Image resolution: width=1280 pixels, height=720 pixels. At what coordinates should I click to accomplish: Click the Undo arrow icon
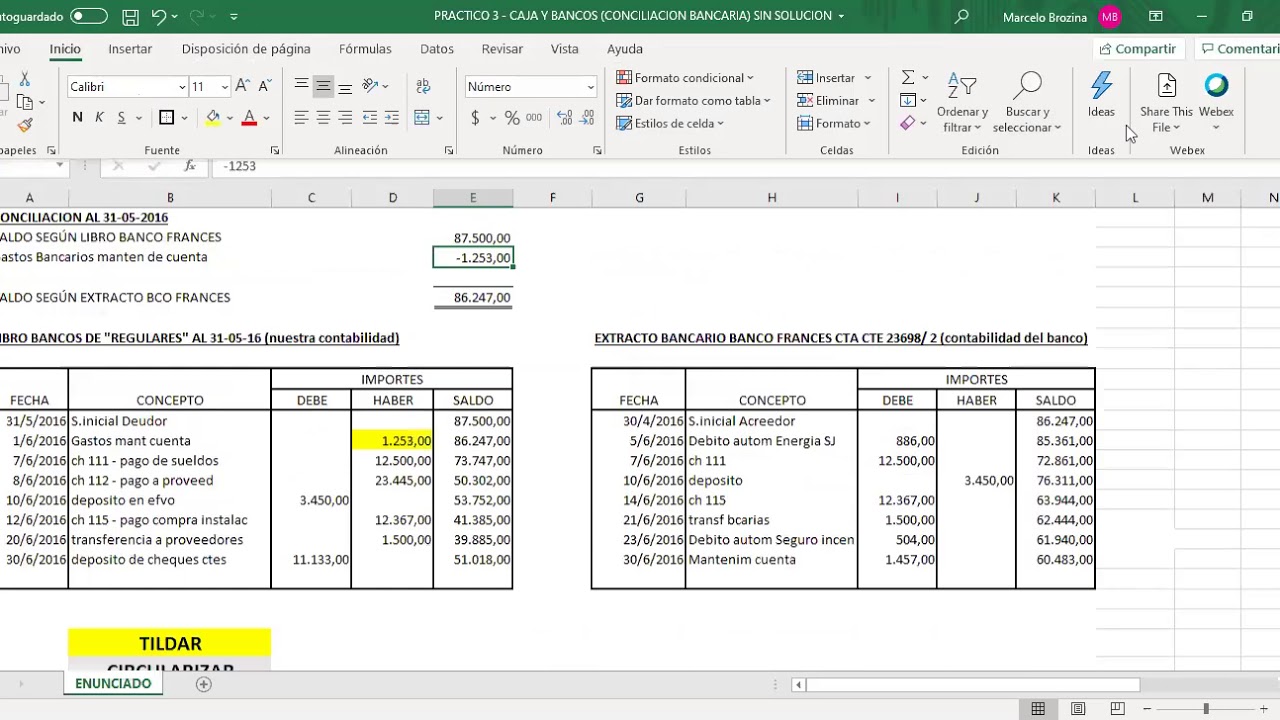(159, 16)
